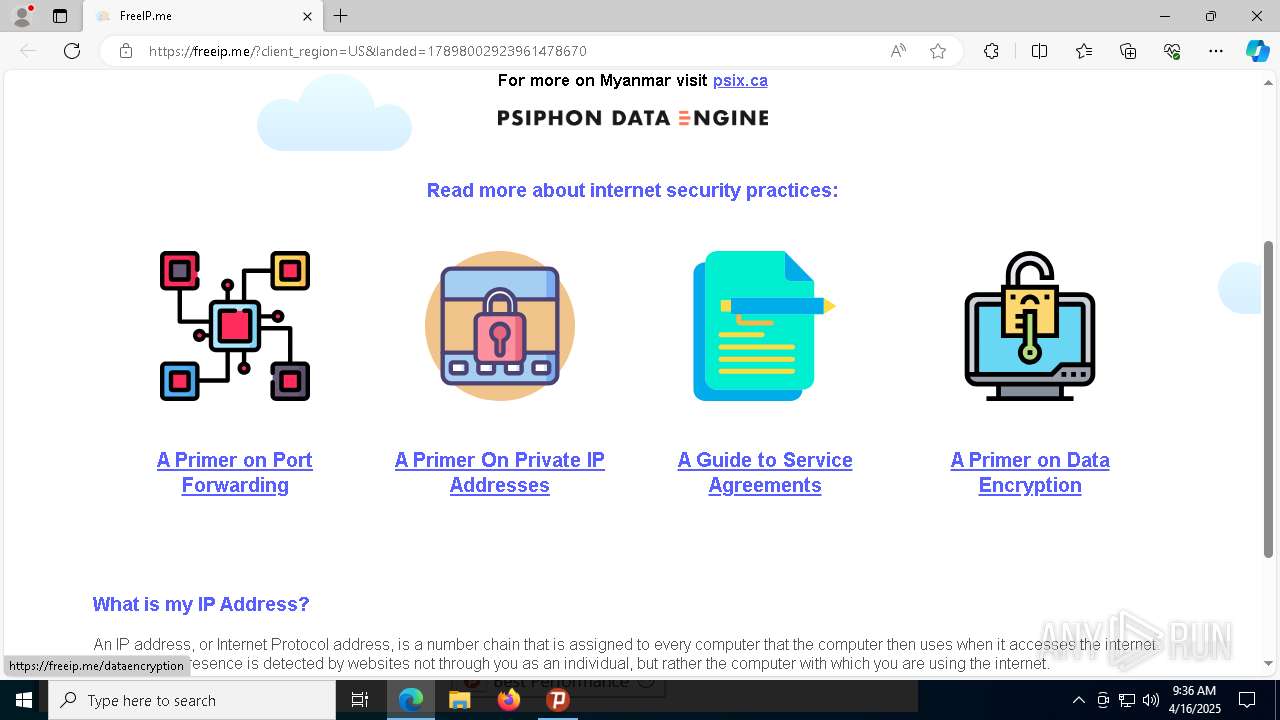The width and height of the screenshot is (1280, 720).
Task: Open Microsoft Edge from taskbar
Action: [x=411, y=700]
